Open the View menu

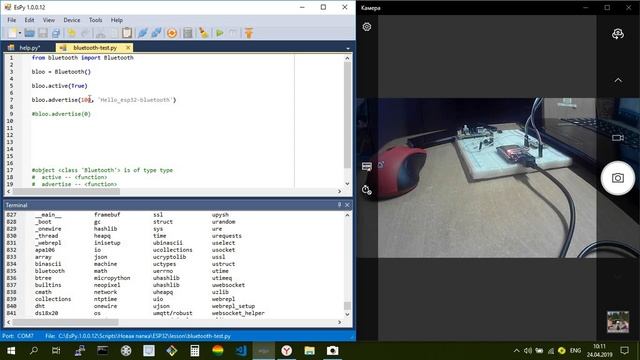pos(49,20)
